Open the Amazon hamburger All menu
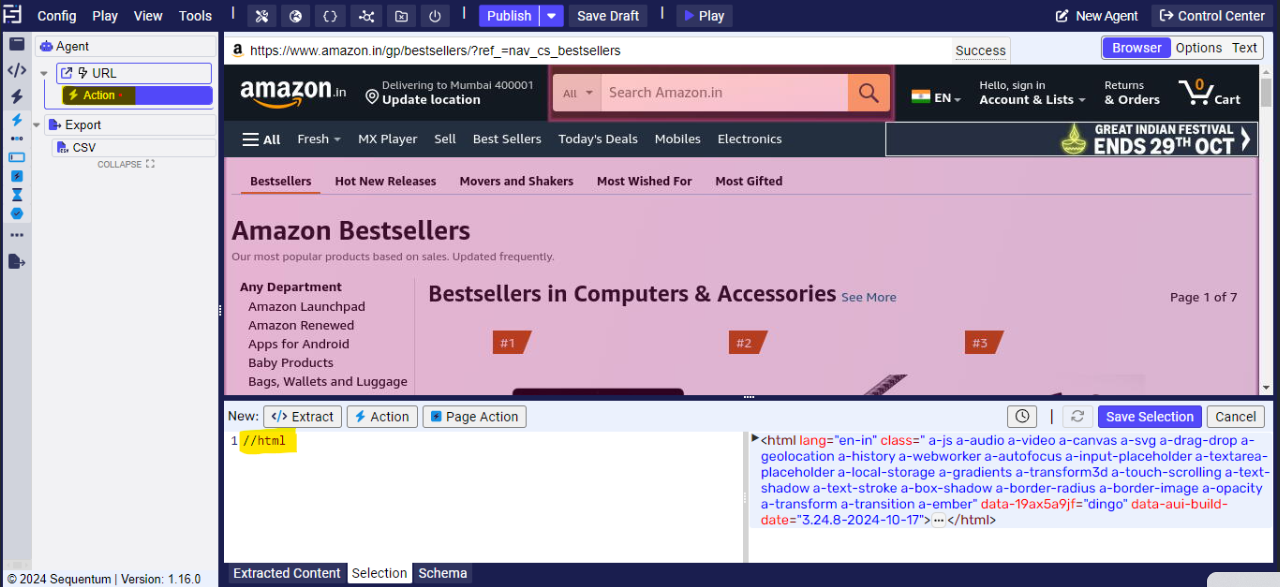 point(261,139)
